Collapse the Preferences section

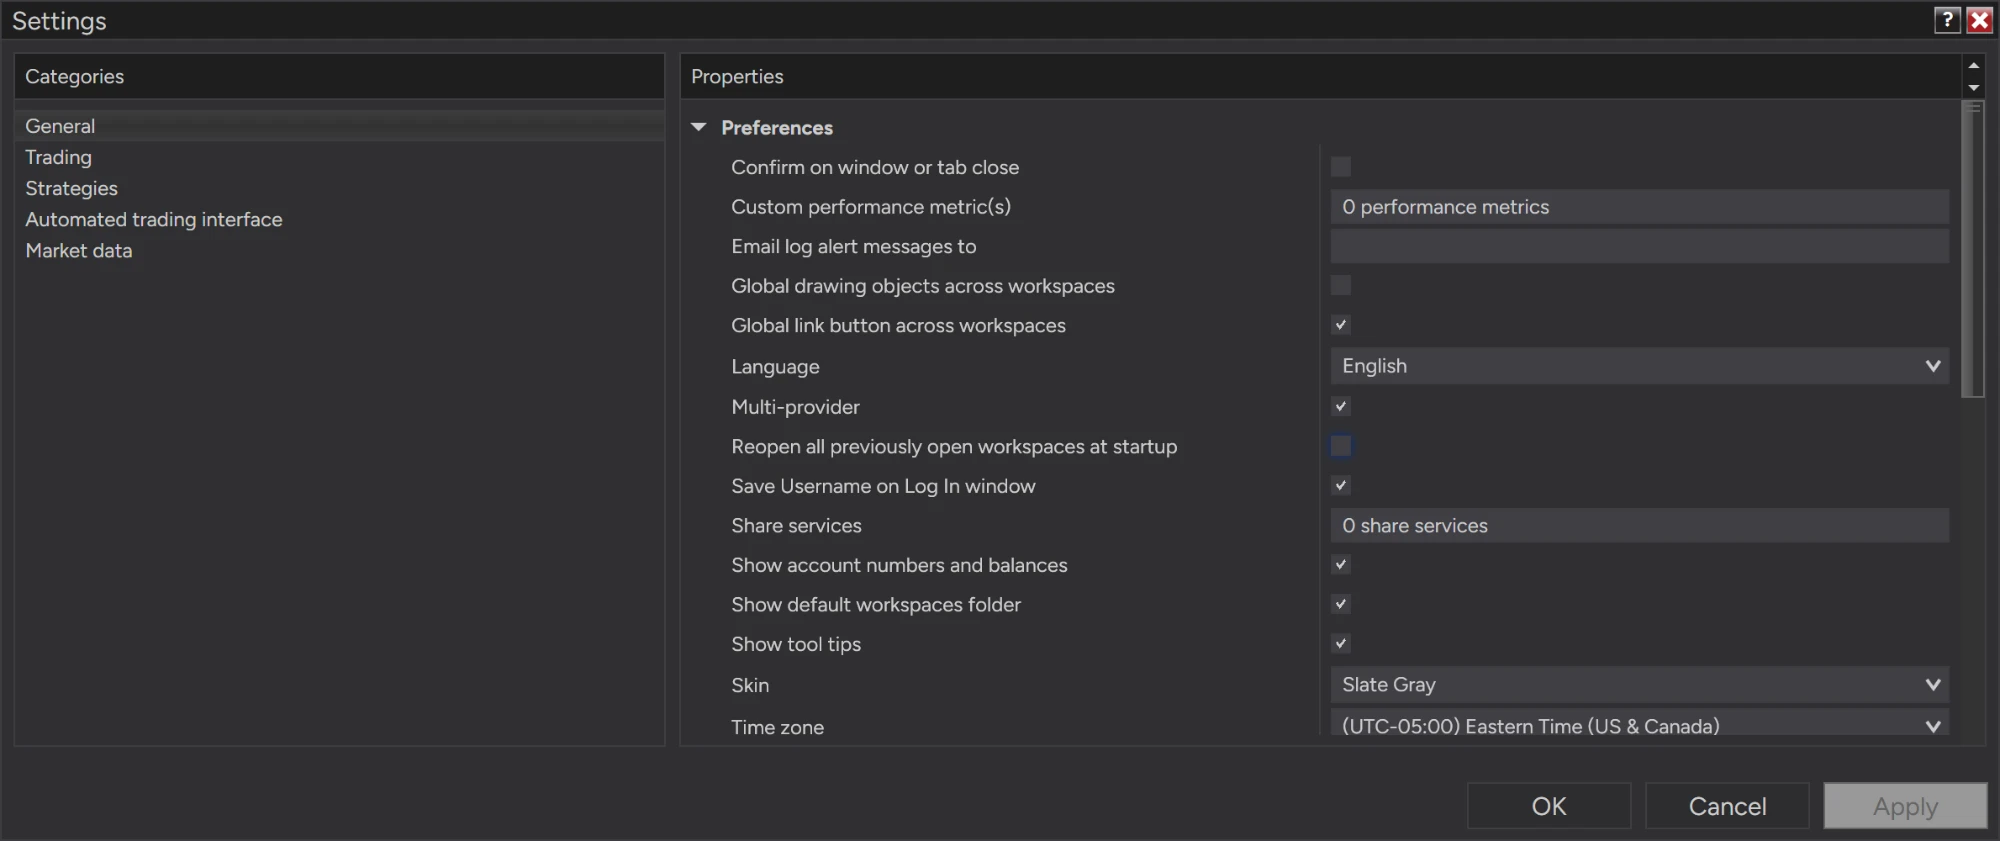699,127
